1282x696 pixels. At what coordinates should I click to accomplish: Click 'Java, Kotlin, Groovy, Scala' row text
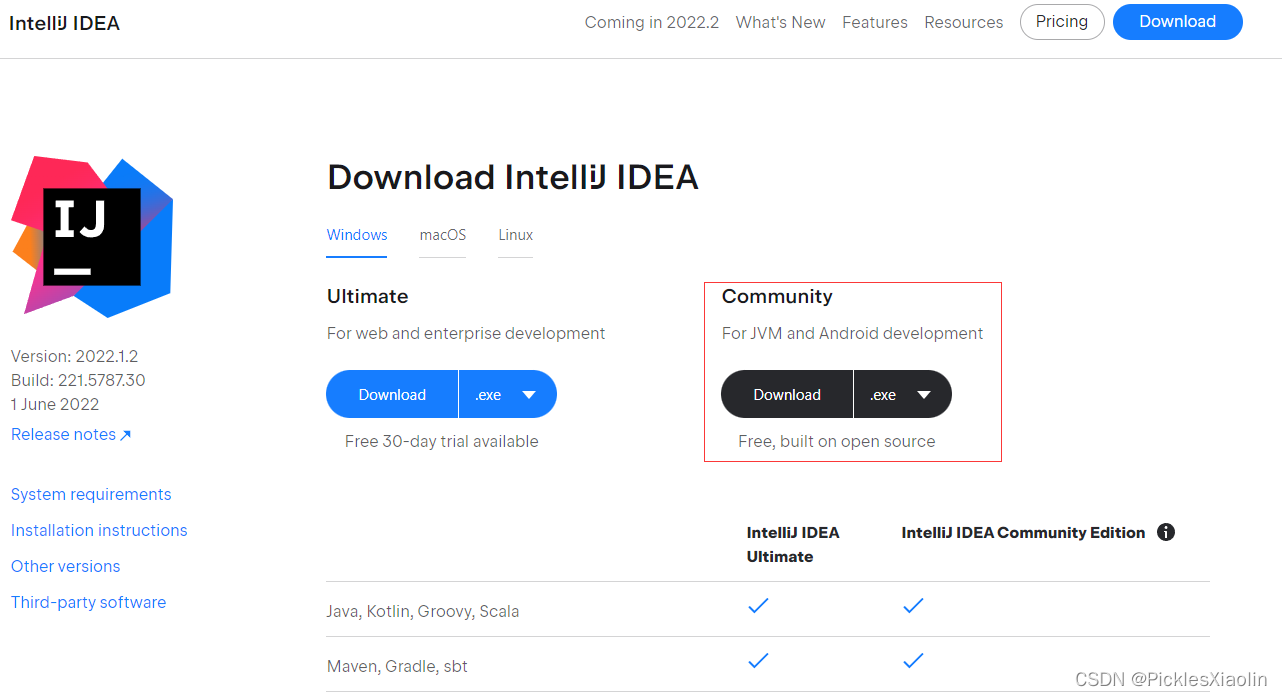(423, 611)
